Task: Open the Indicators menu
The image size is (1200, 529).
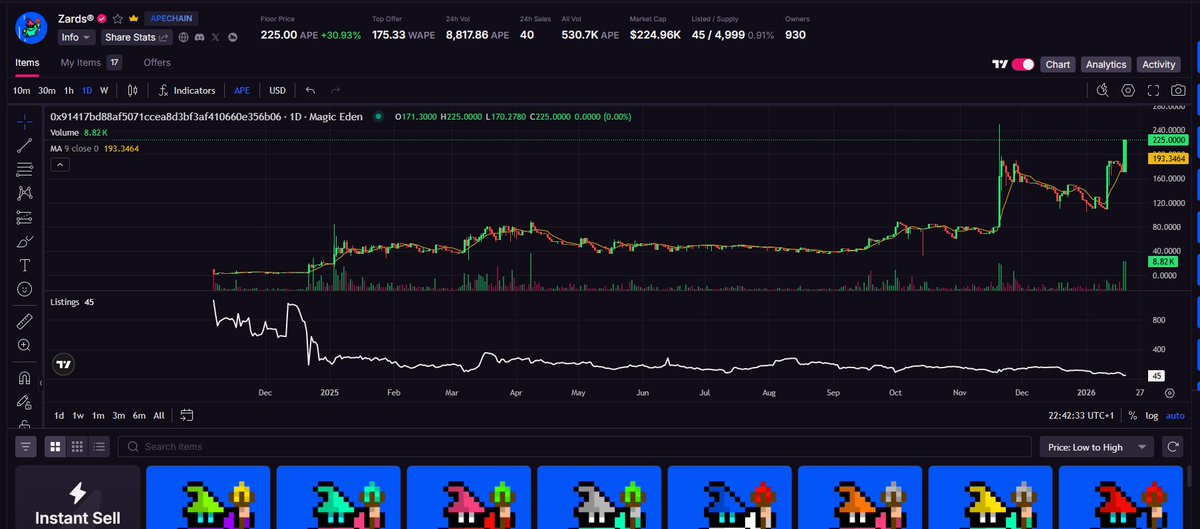Action: coord(187,90)
